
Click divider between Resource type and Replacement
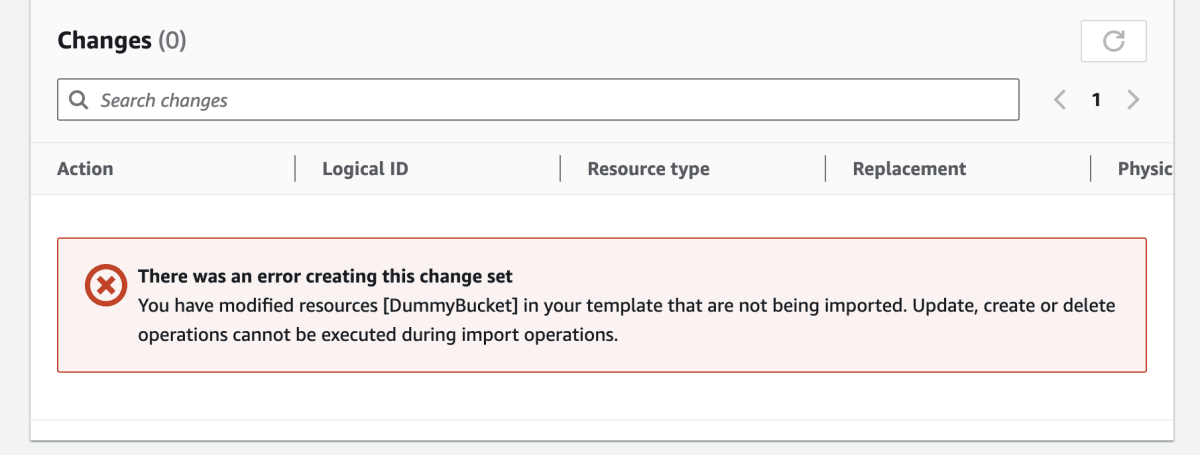pyautogui.click(x=826, y=169)
